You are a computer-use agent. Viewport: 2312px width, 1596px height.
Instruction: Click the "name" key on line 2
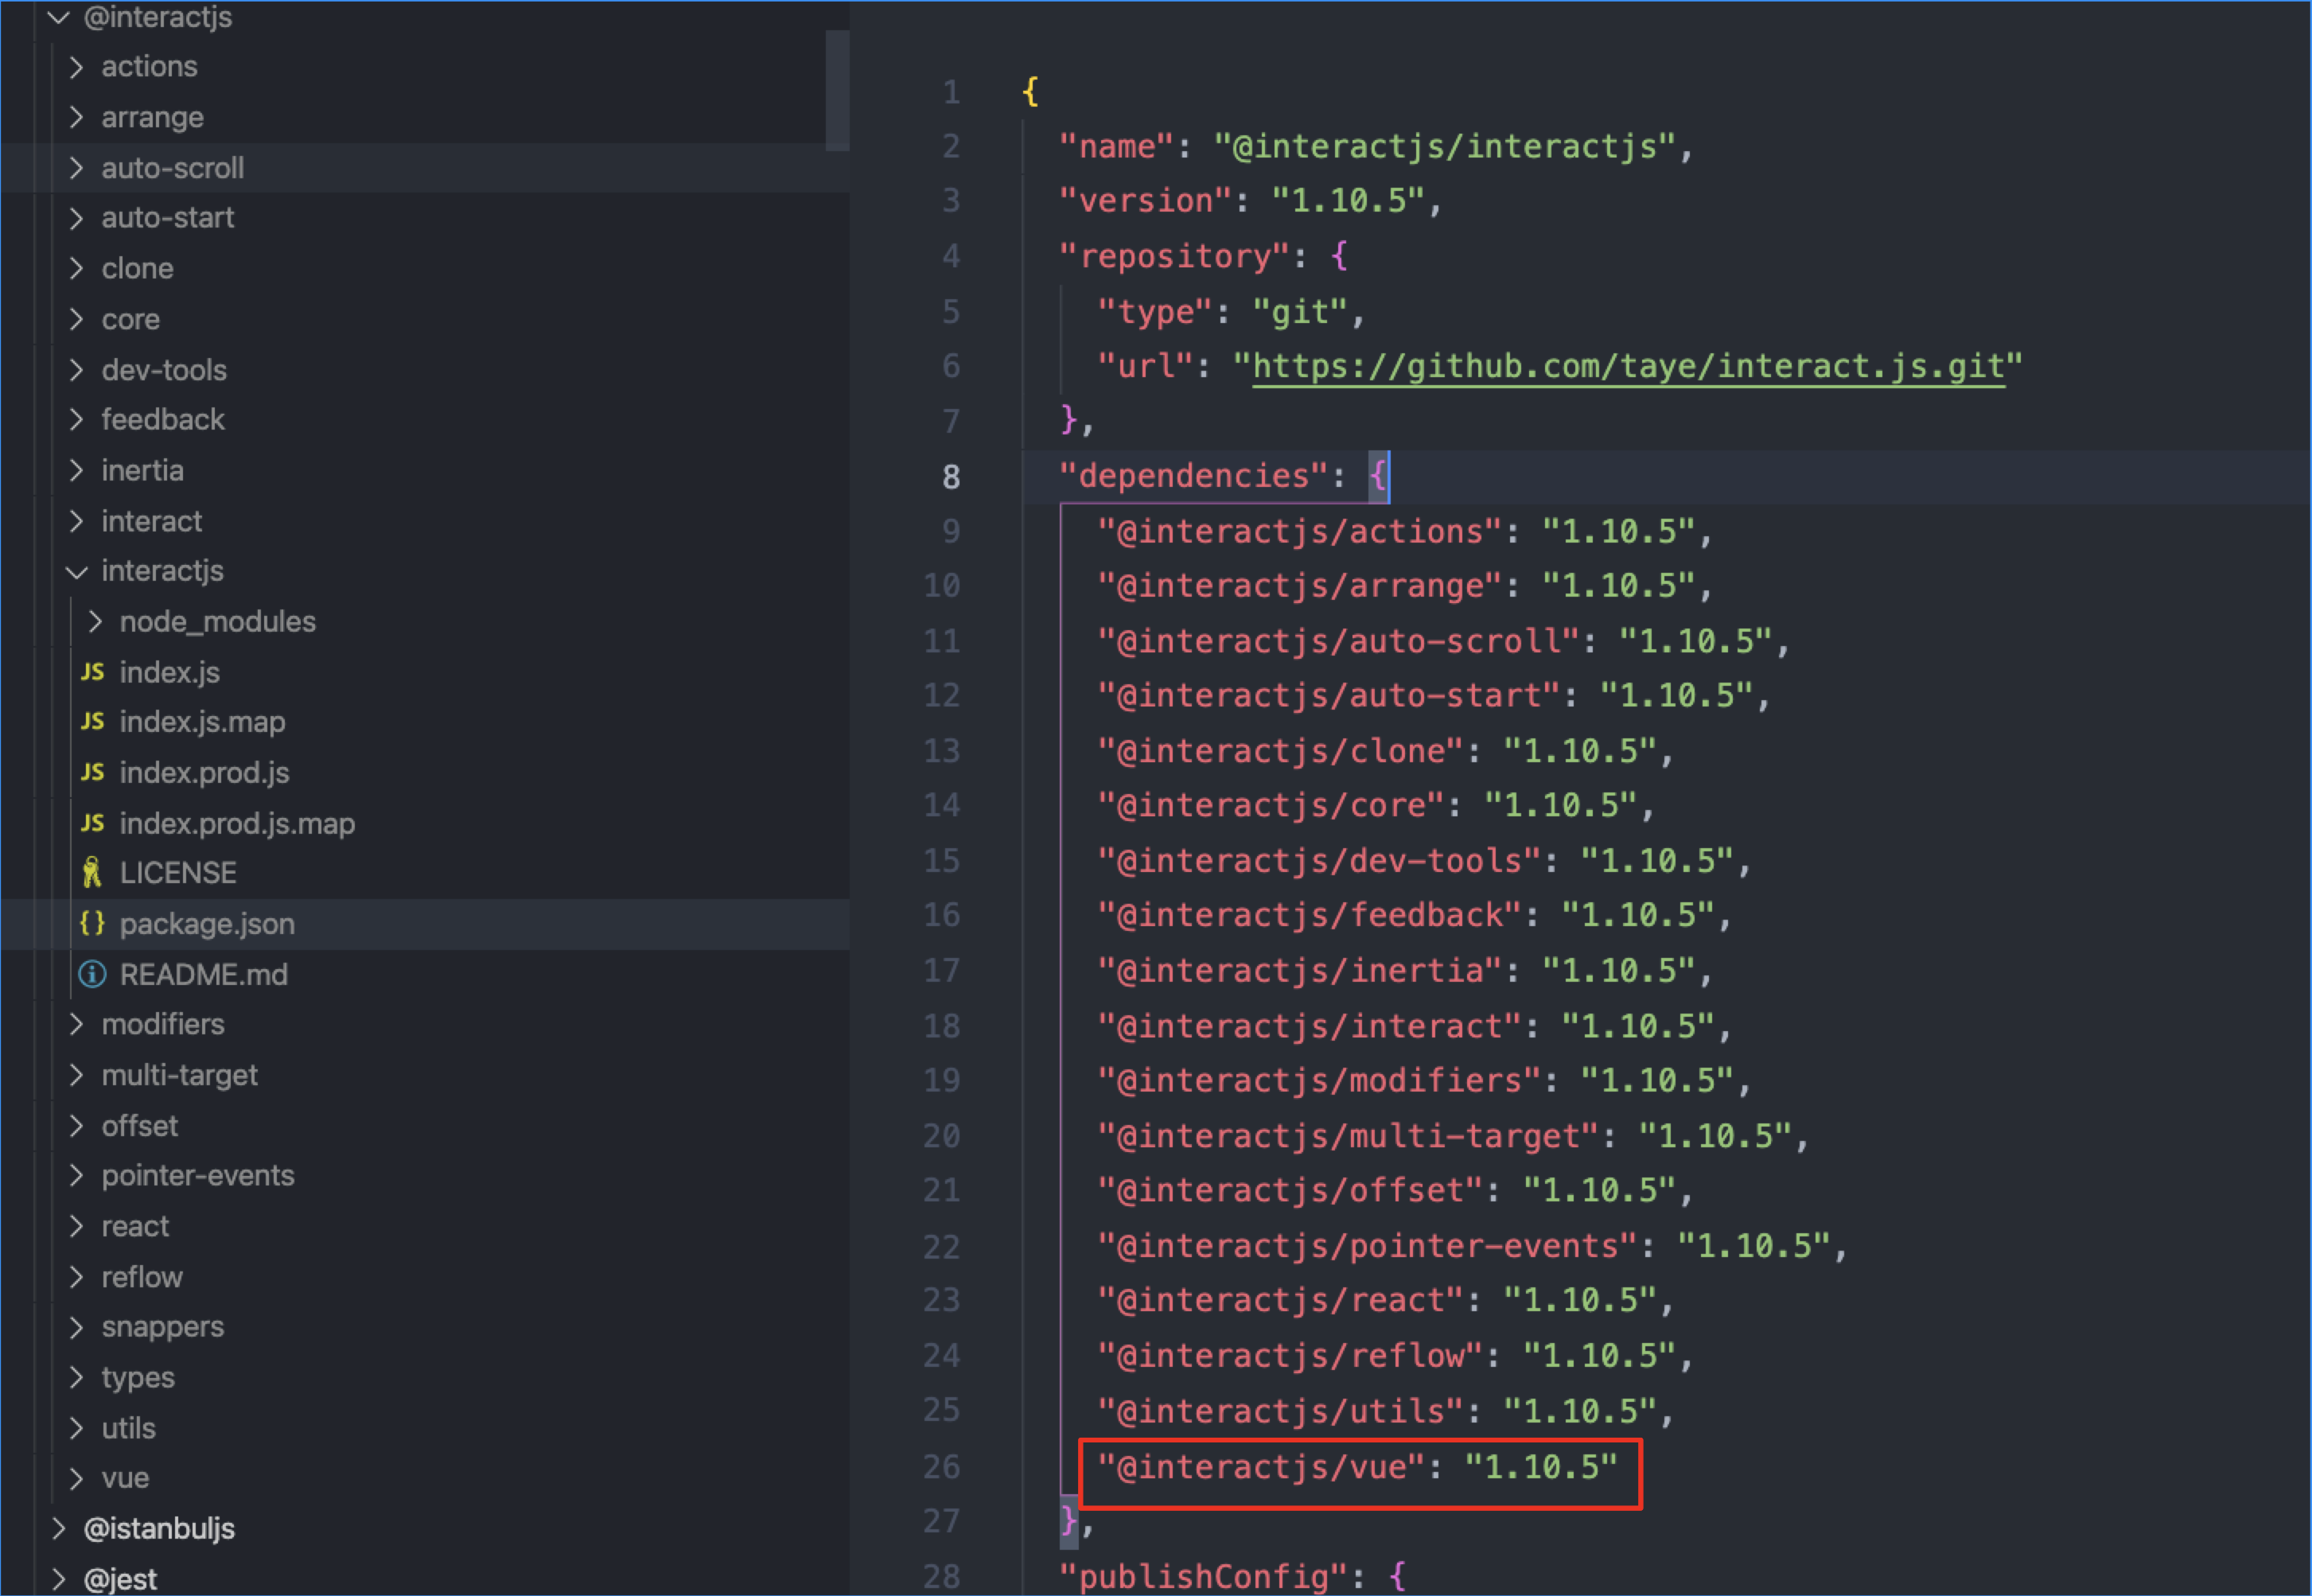[x=1117, y=147]
